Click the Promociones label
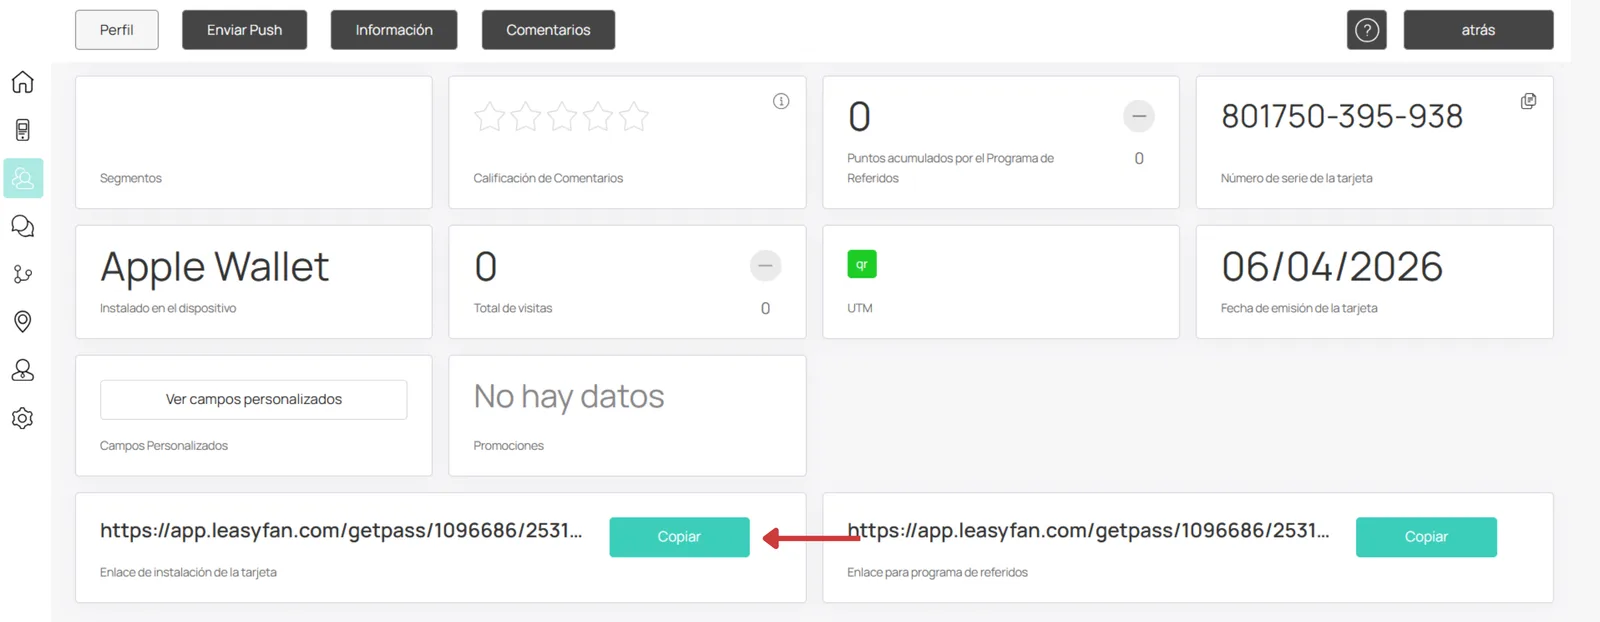 pos(509,446)
